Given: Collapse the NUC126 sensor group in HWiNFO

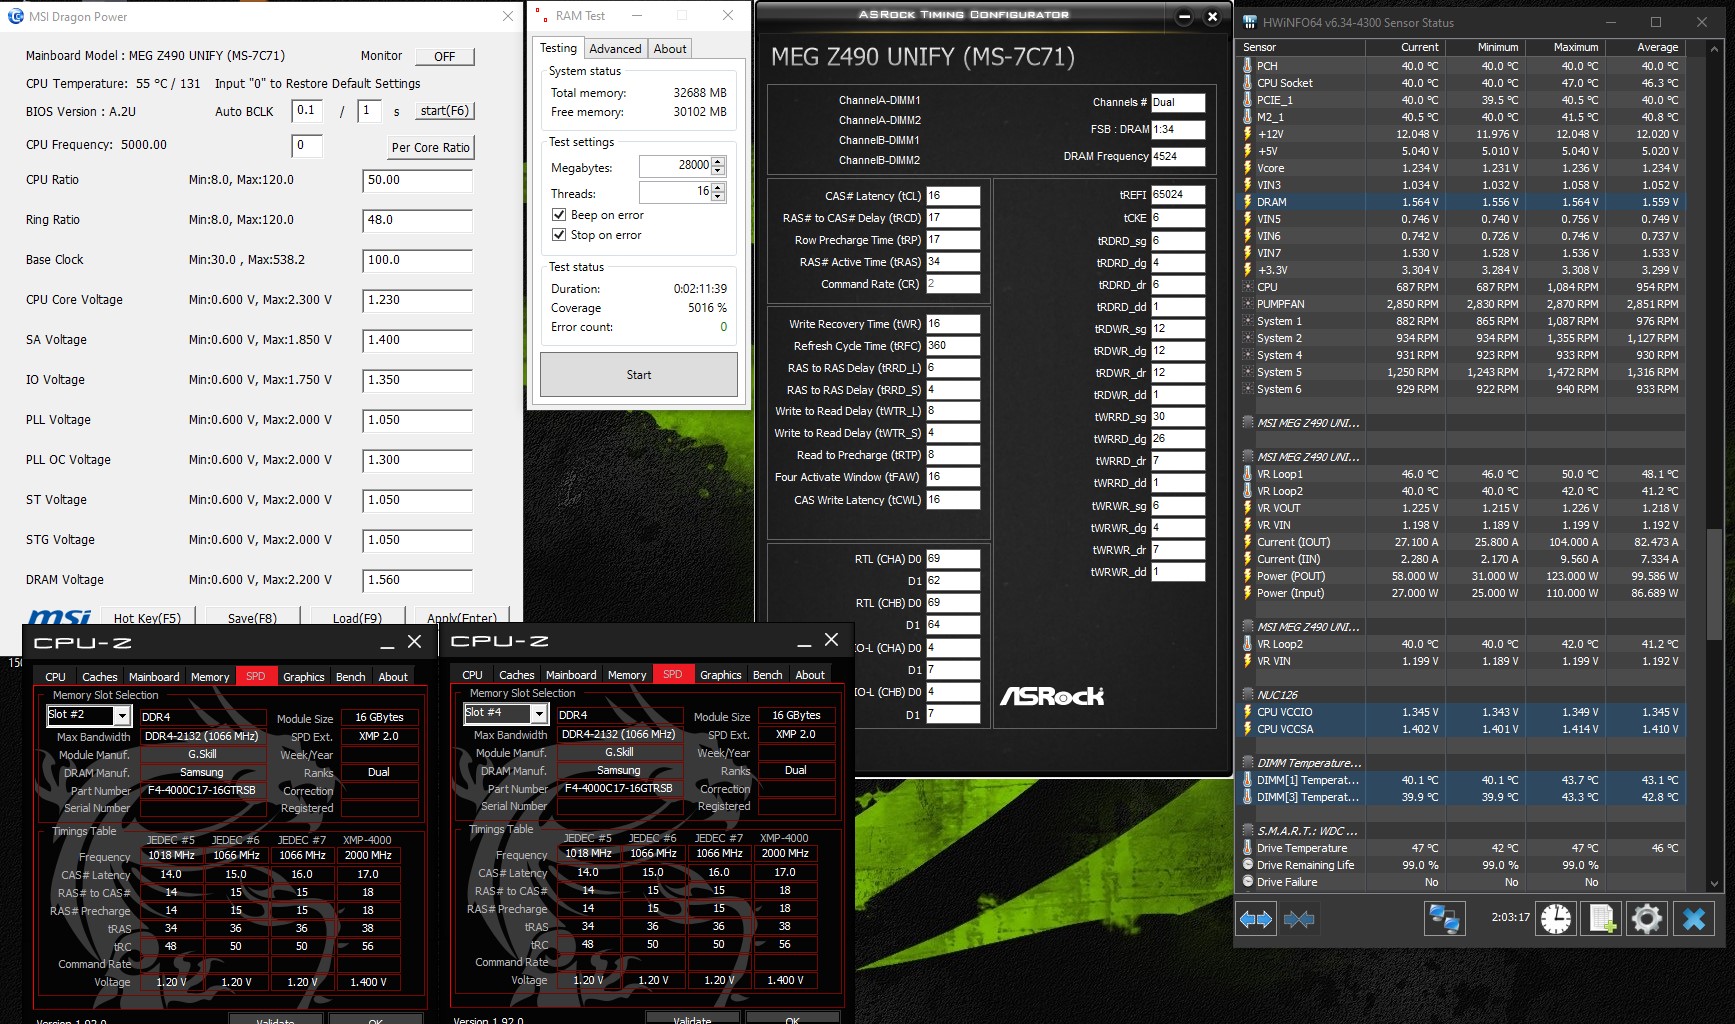Looking at the screenshot, I should [1247, 695].
